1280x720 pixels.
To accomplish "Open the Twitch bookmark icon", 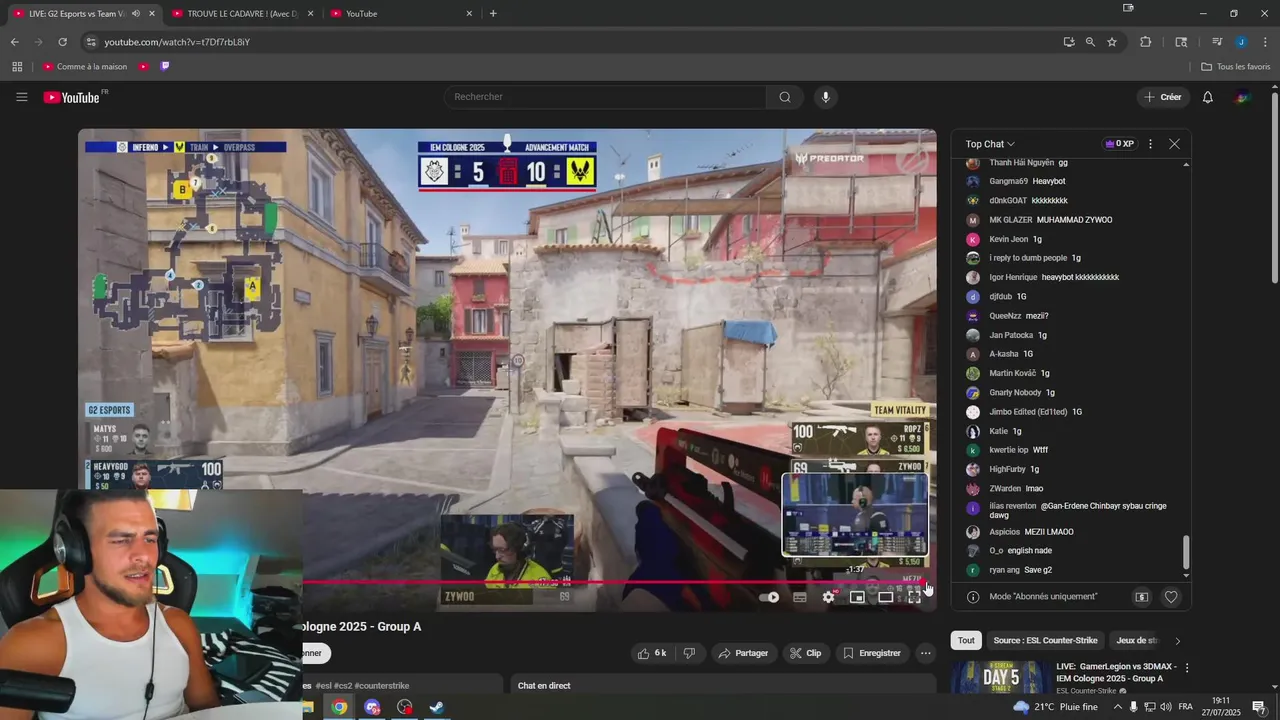I will pos(165,67).
